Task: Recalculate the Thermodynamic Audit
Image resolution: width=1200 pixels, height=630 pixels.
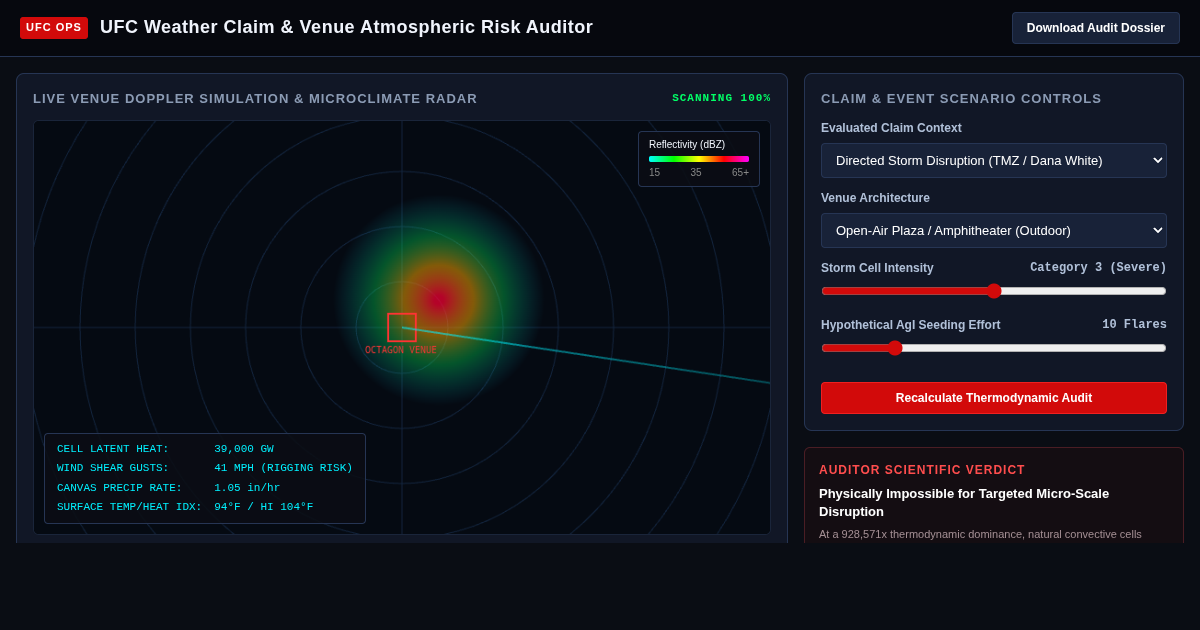Action: point(994,398)
